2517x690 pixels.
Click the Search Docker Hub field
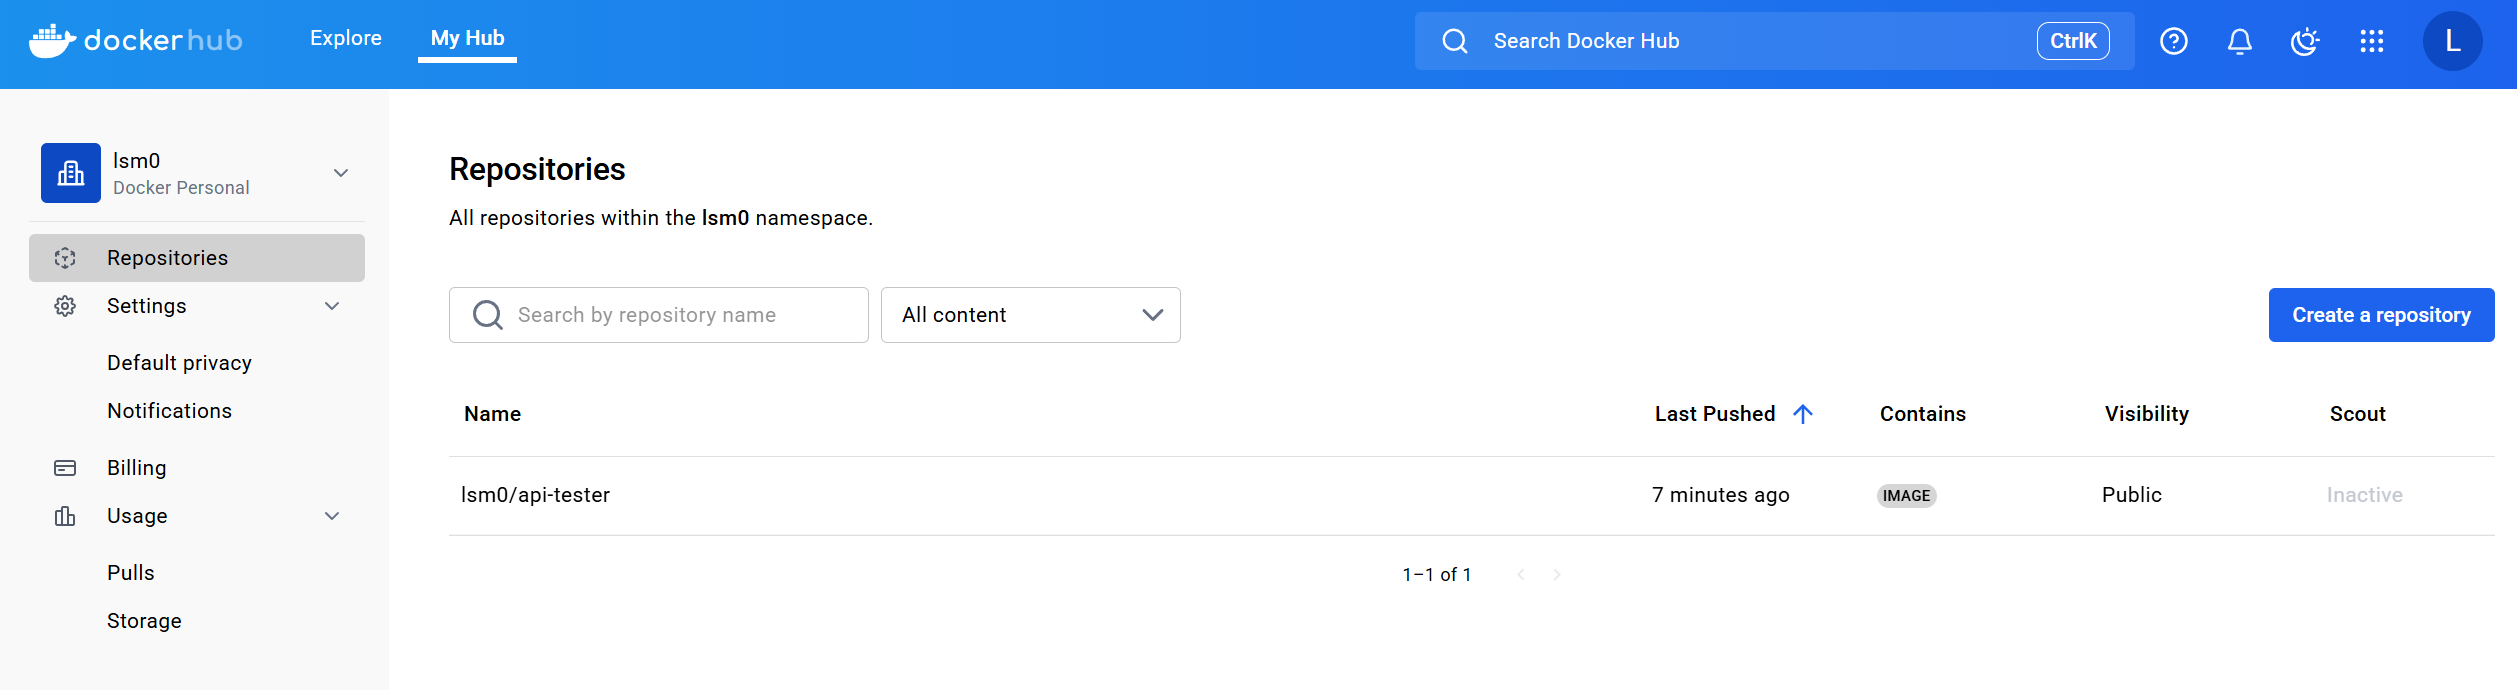1774,41
